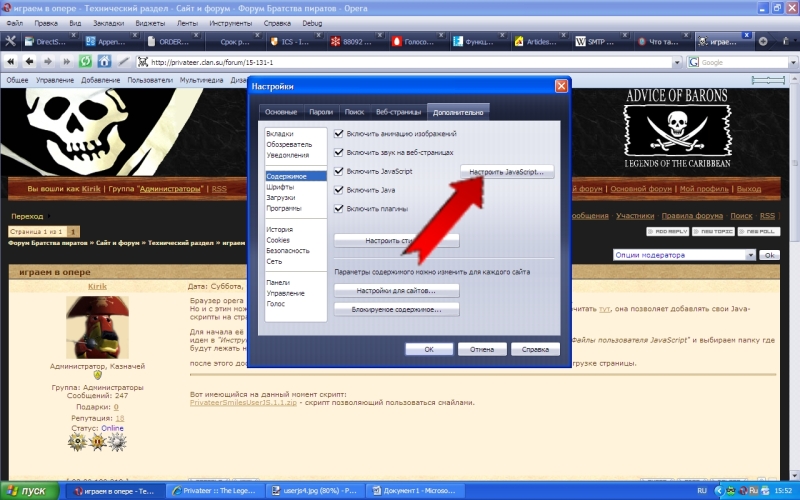Go back with the Back arrow

(x=30, y=62)
